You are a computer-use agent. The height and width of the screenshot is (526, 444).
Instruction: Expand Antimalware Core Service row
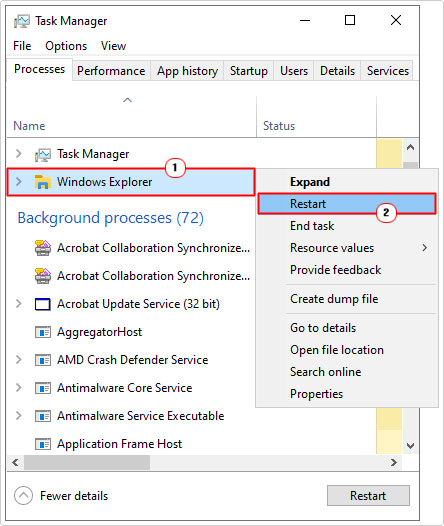pyautogui.click(x=19, y=388)
